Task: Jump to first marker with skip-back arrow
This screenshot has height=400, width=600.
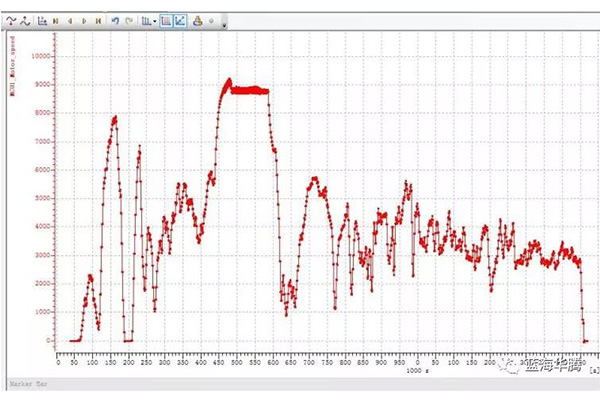Action: click(x=55, y=20)
